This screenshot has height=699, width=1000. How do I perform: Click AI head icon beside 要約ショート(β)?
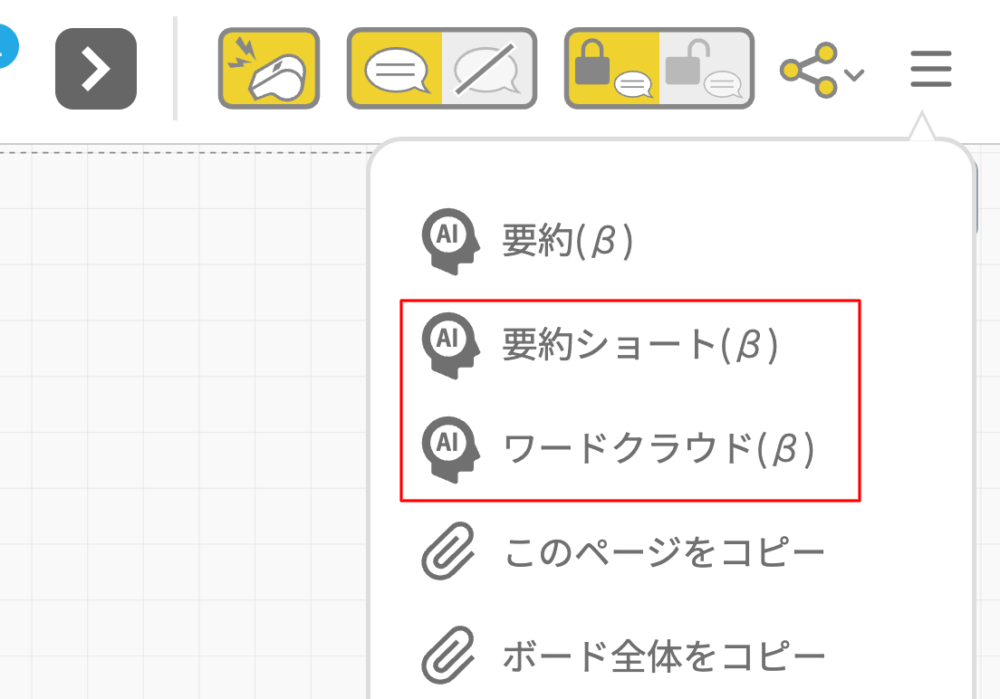click(450, 346)
